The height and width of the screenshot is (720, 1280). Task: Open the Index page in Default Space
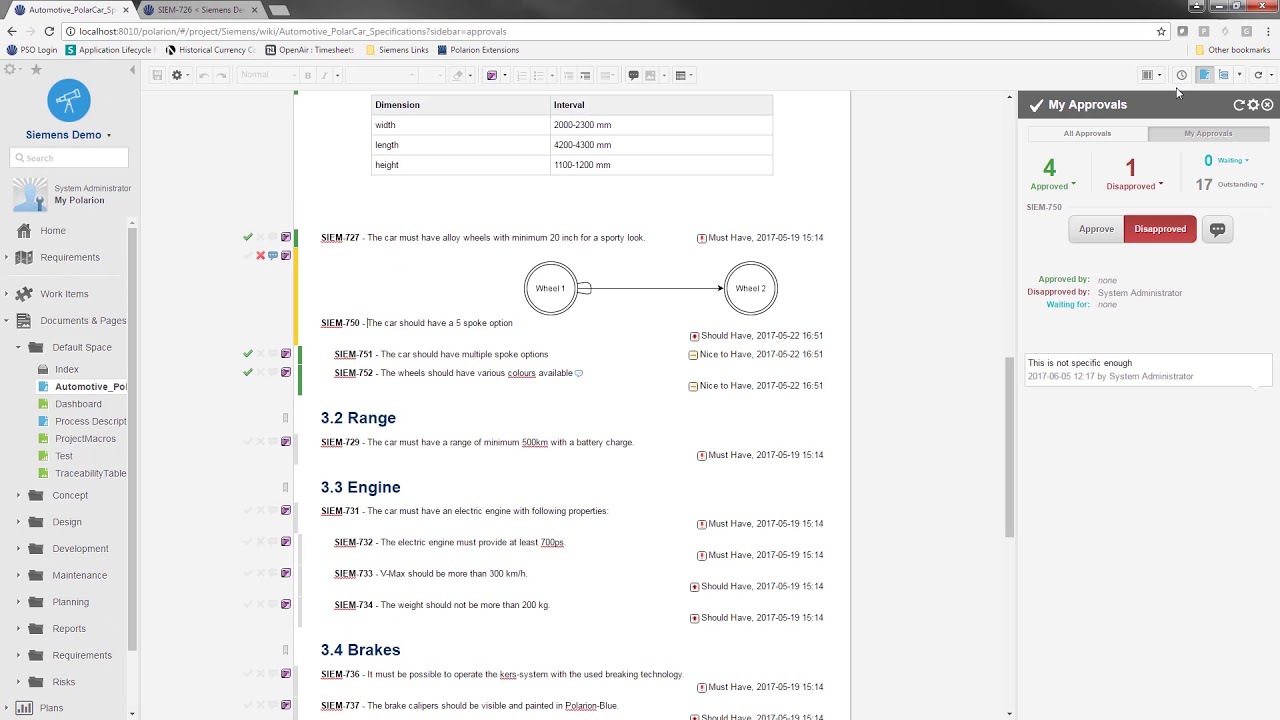coord(66,369)
